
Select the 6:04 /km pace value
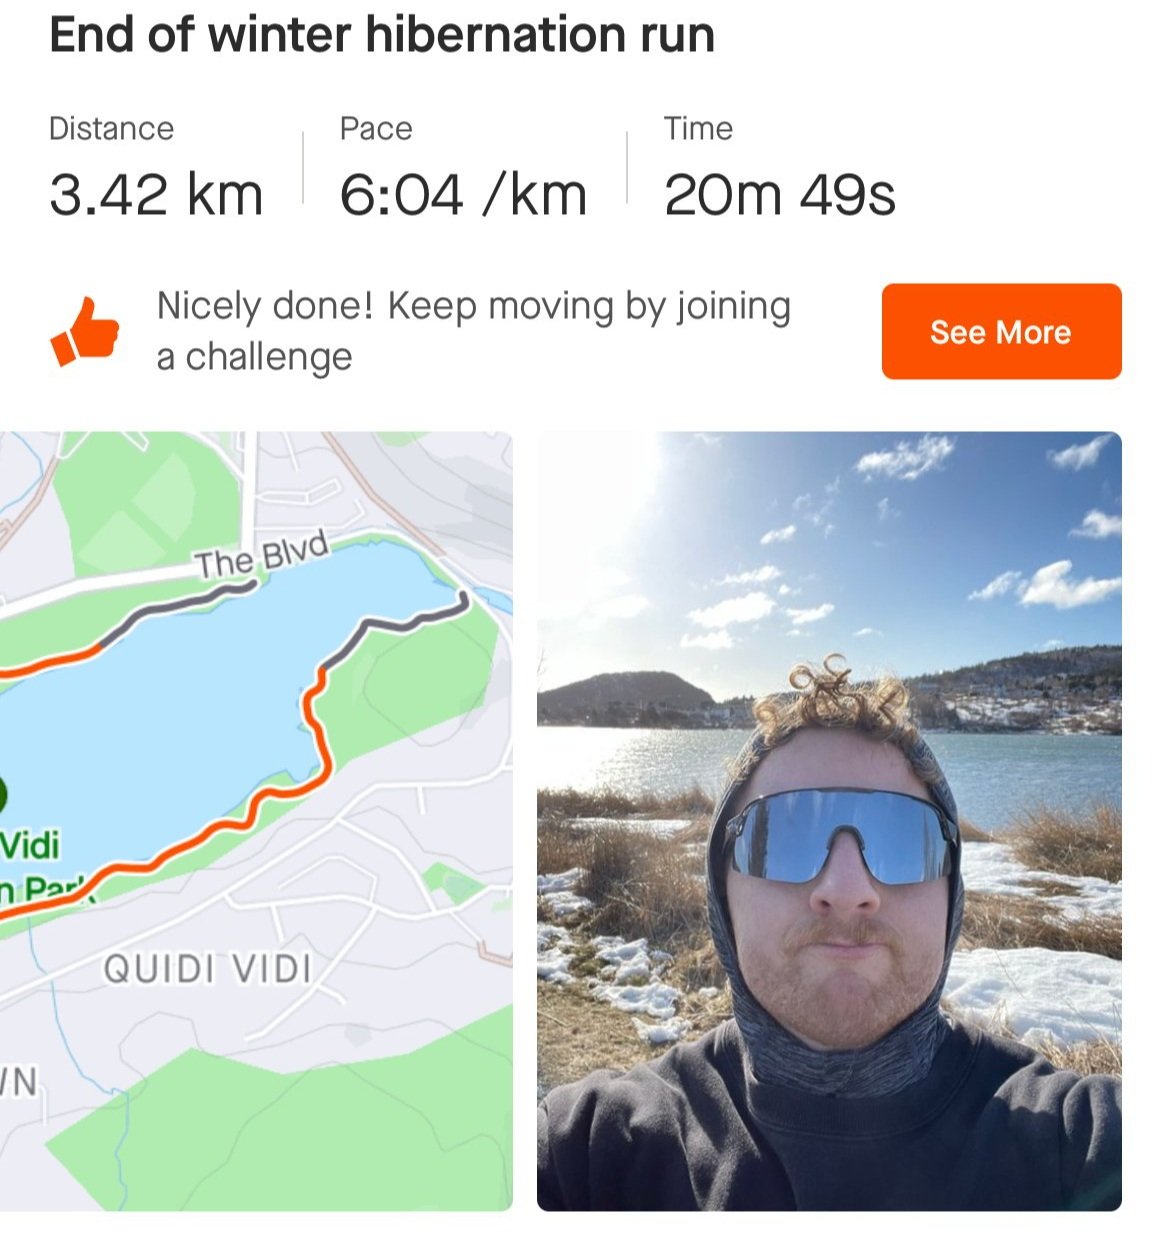pyautogui.click(x=463, y=194)
